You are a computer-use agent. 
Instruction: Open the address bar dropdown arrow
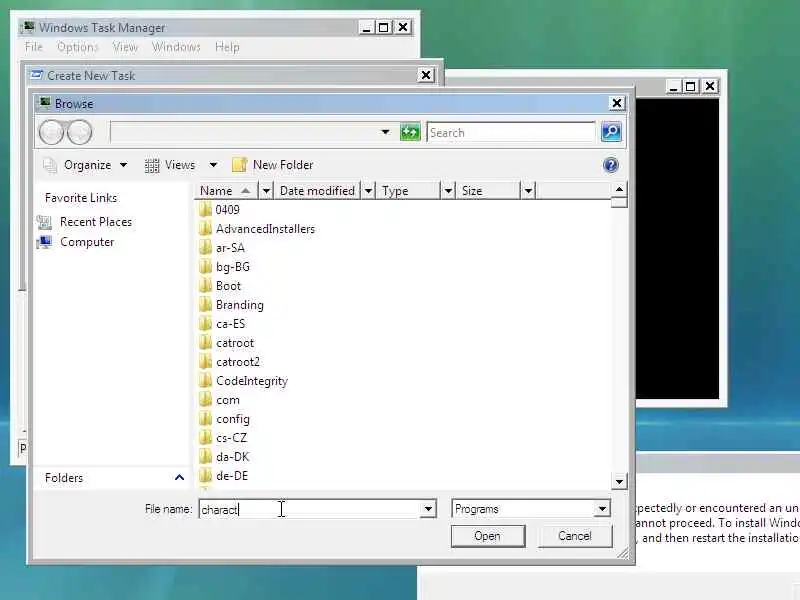pos(385,132)
